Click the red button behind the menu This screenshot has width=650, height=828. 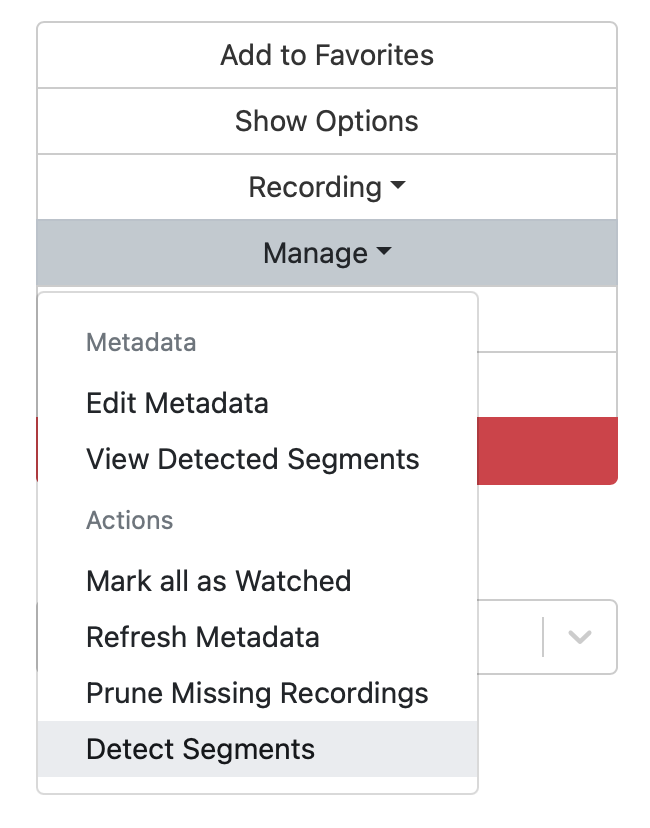pos(547,451)
